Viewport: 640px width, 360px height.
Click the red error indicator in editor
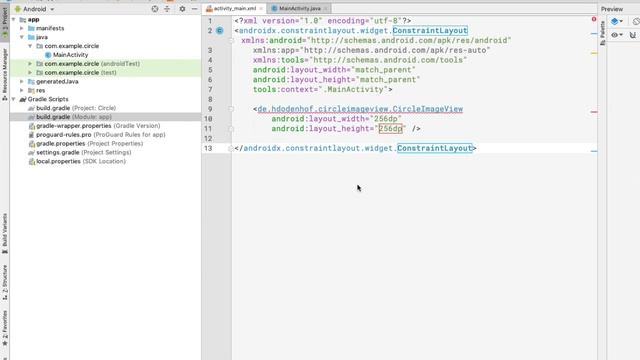pos(593,19)
